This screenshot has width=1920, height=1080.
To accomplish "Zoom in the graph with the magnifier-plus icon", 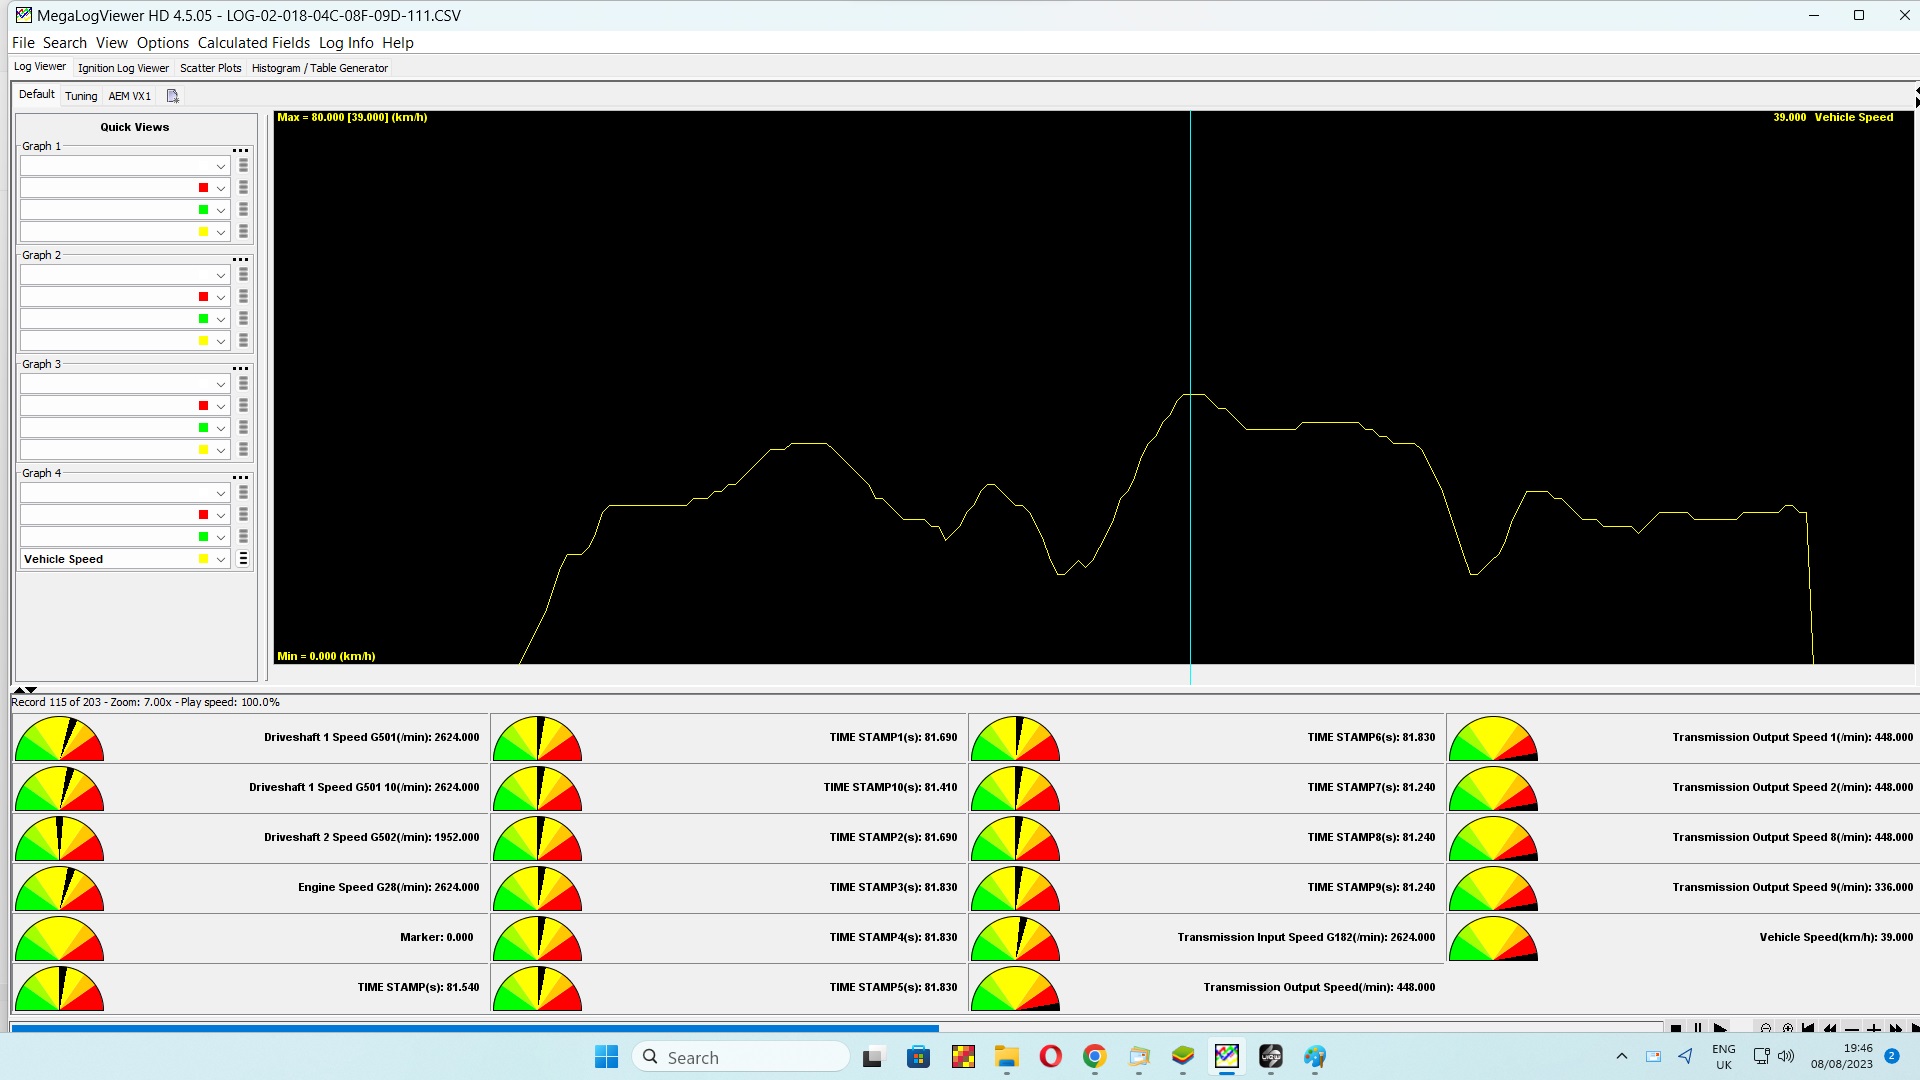I will tap(1788, 1029).
